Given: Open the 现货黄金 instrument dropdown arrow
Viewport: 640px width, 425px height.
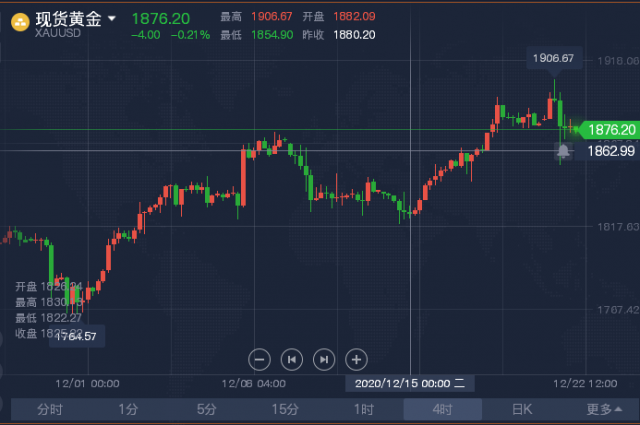Looking at the screenshot, I should [x=112, y=18].
